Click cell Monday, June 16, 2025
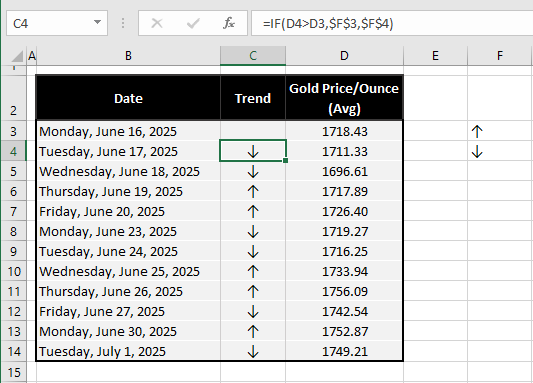 tap(128, 131)
